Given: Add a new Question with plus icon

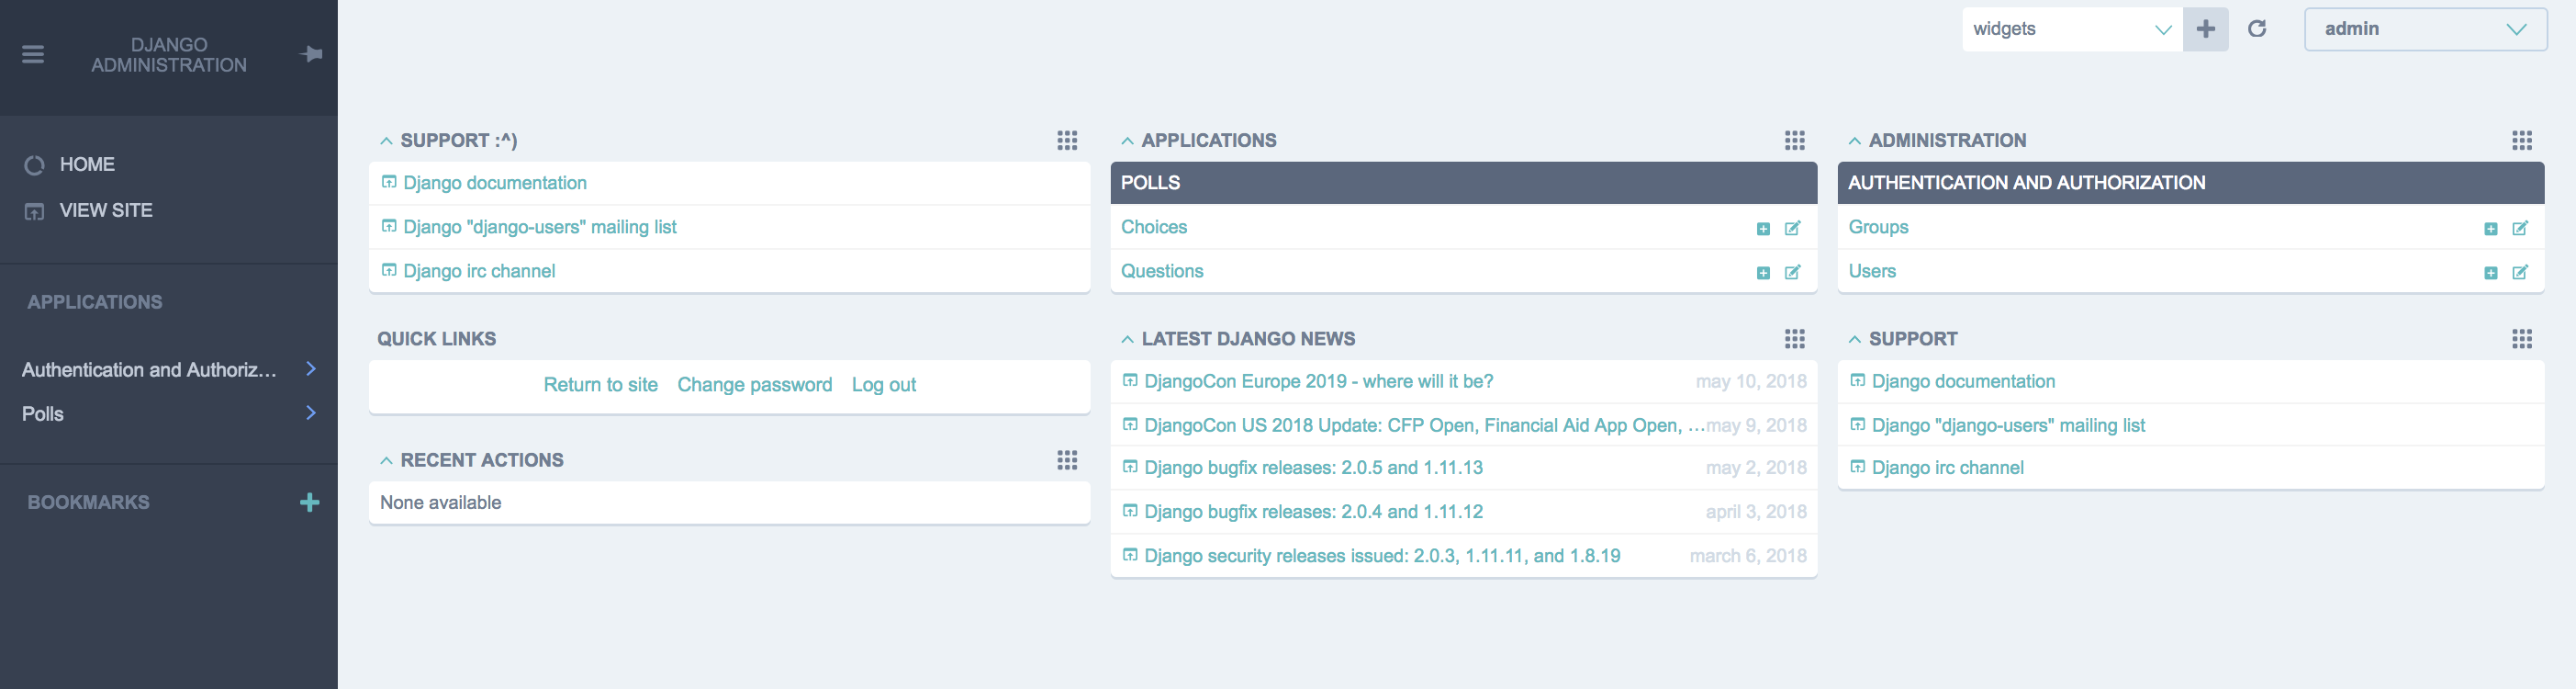Looking at the screenshot, I should pyautogui.click(x=1763, y=273).
